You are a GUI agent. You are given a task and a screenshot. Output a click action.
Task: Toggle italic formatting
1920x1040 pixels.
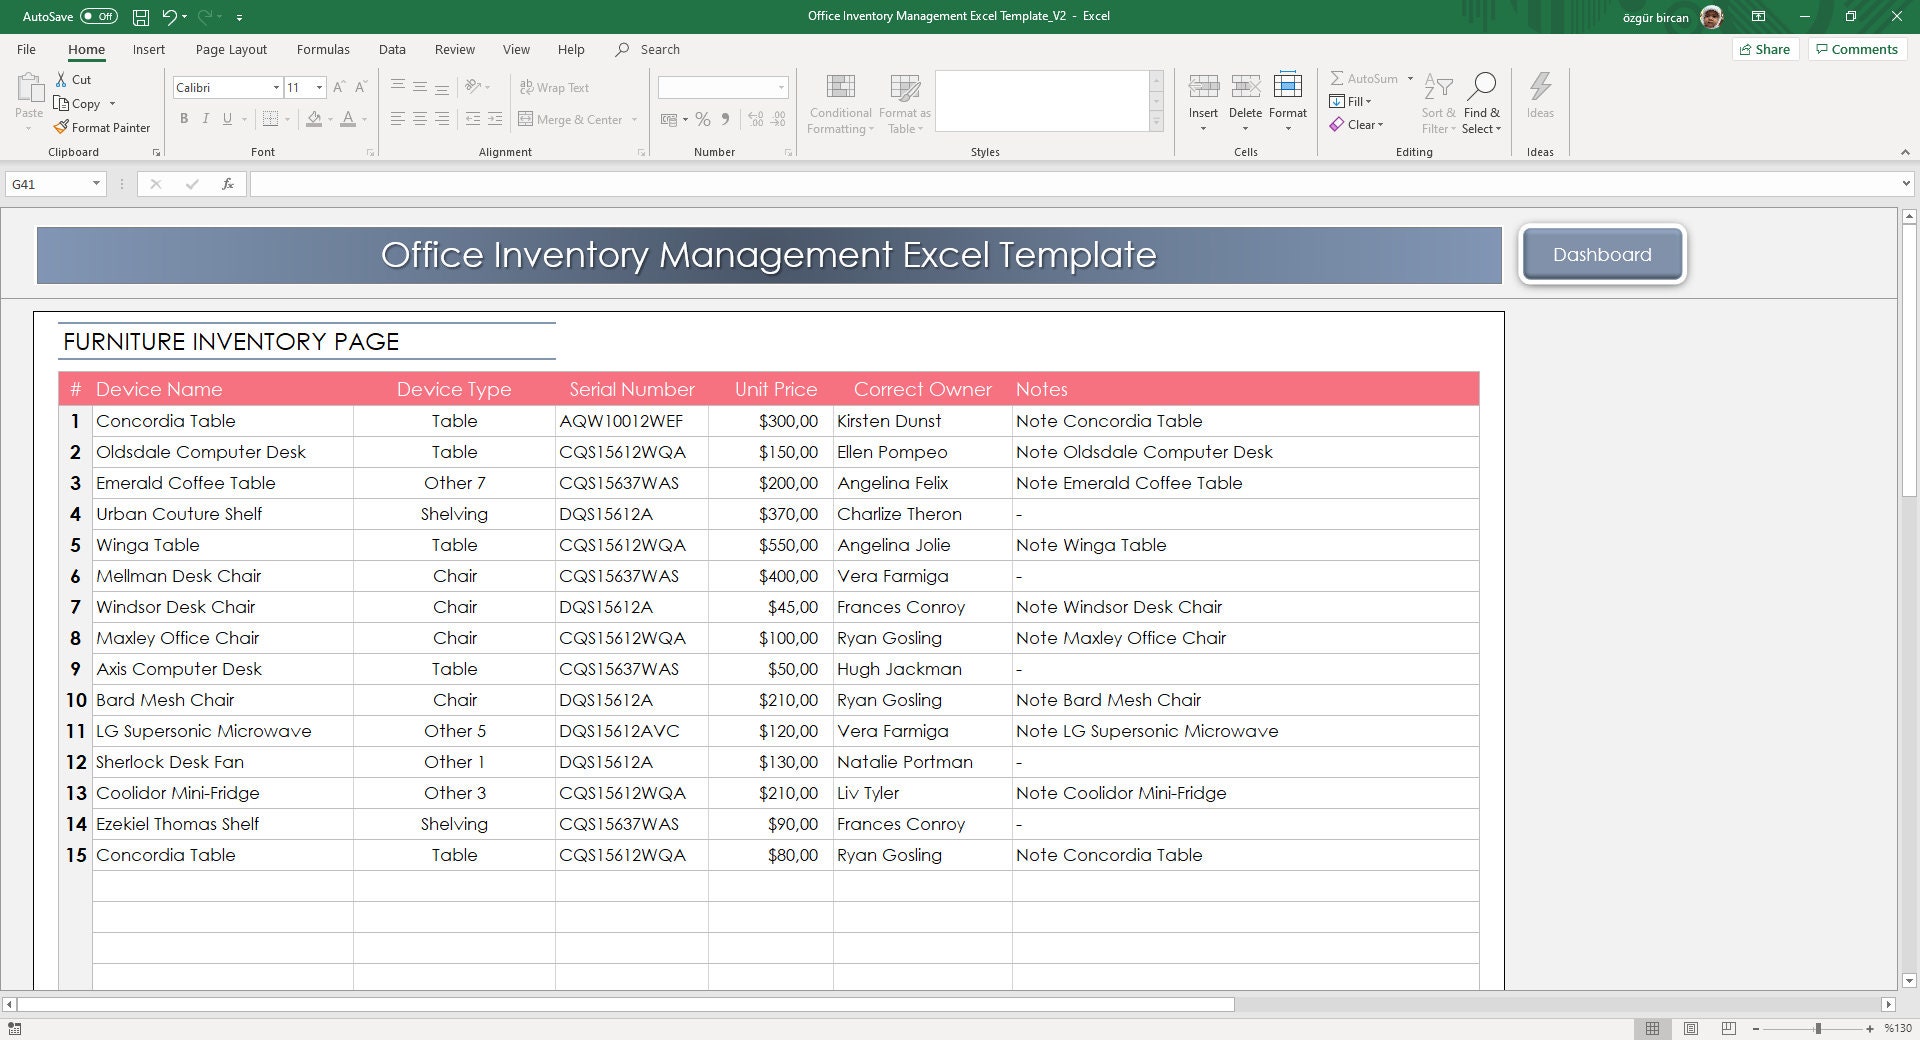(205, 118)
